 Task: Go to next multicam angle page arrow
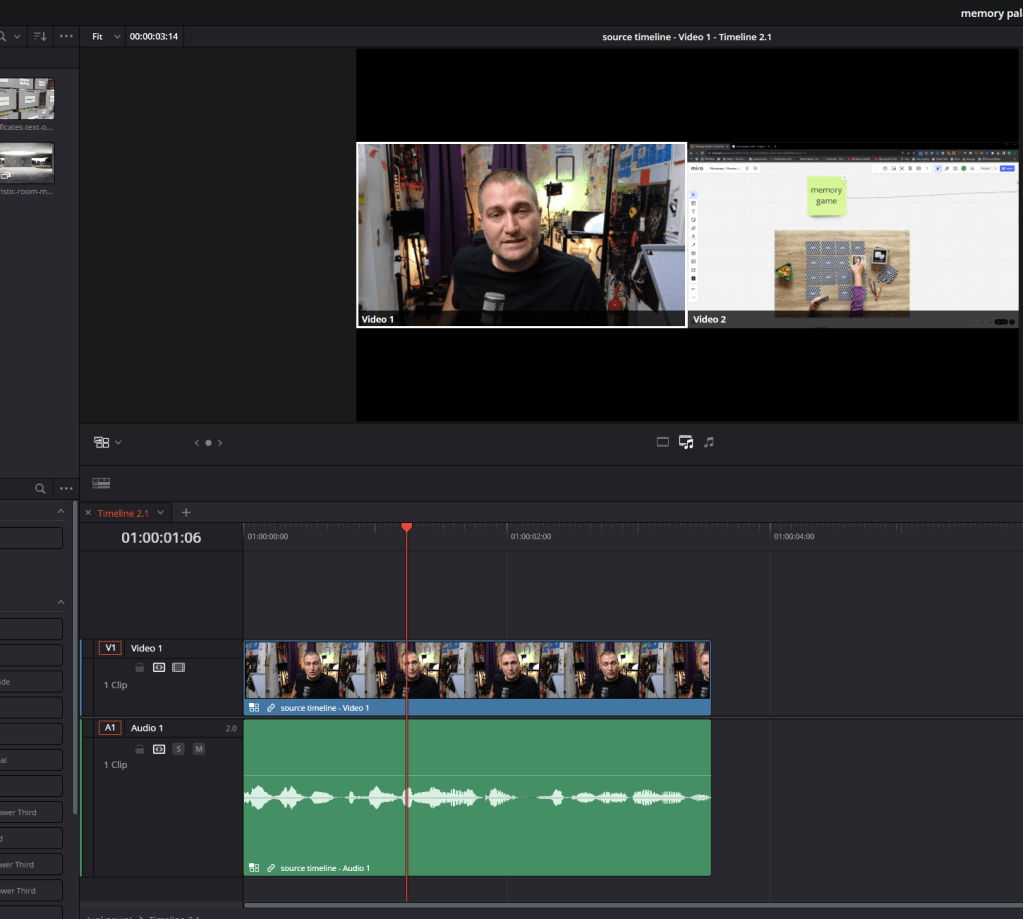(220, 443)
